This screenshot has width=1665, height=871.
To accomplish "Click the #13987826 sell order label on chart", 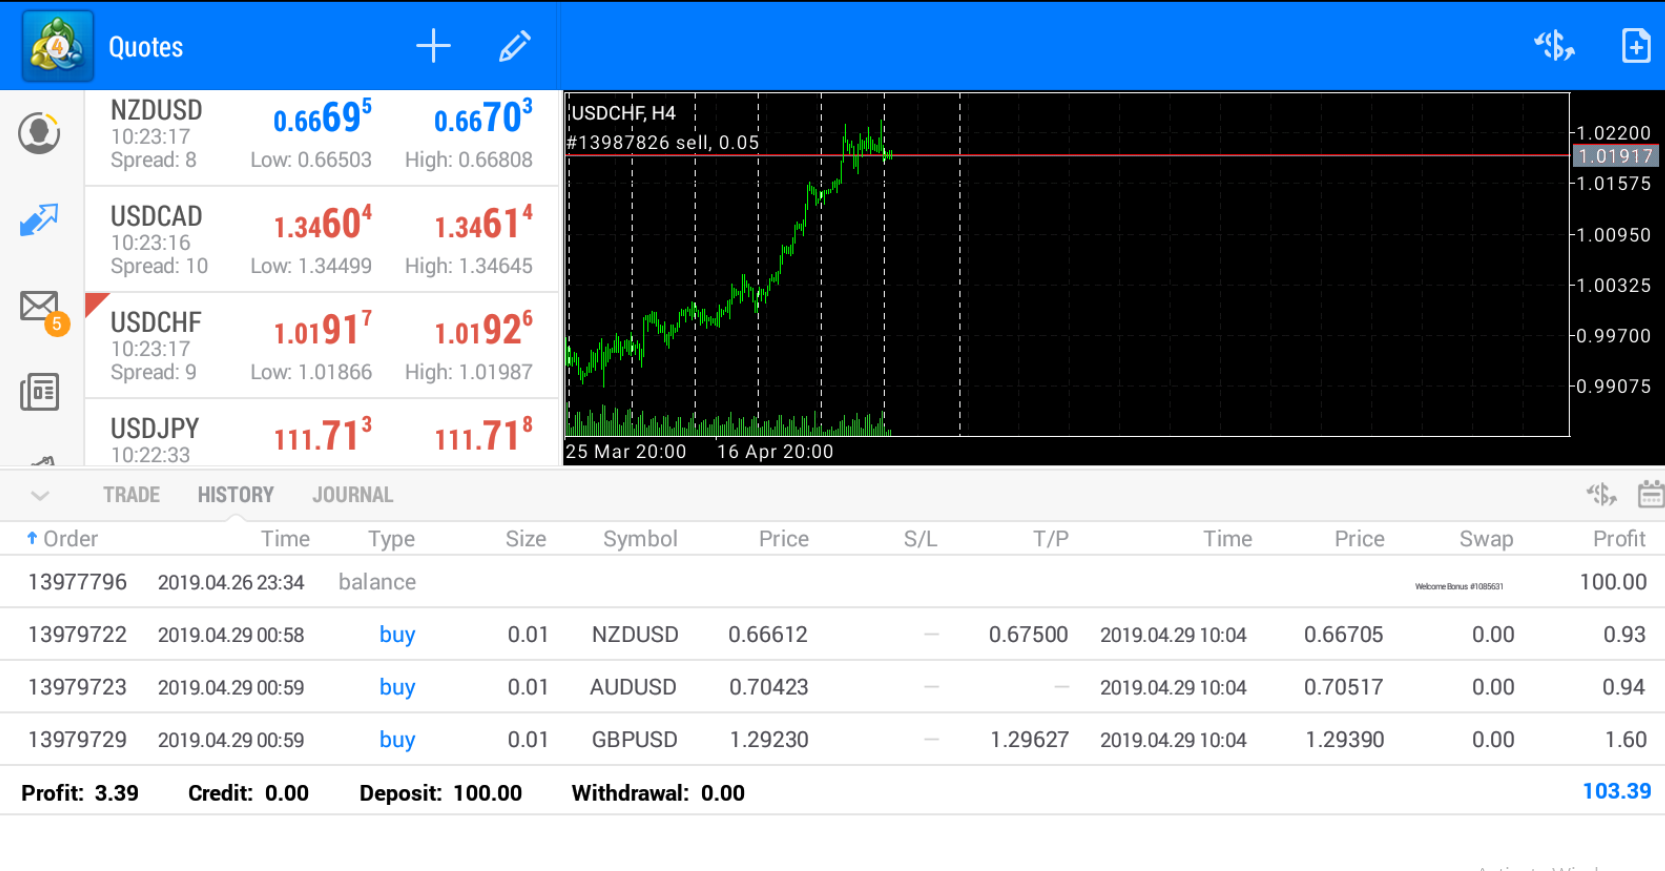I will pyautogui.click(x=663, y=142).
